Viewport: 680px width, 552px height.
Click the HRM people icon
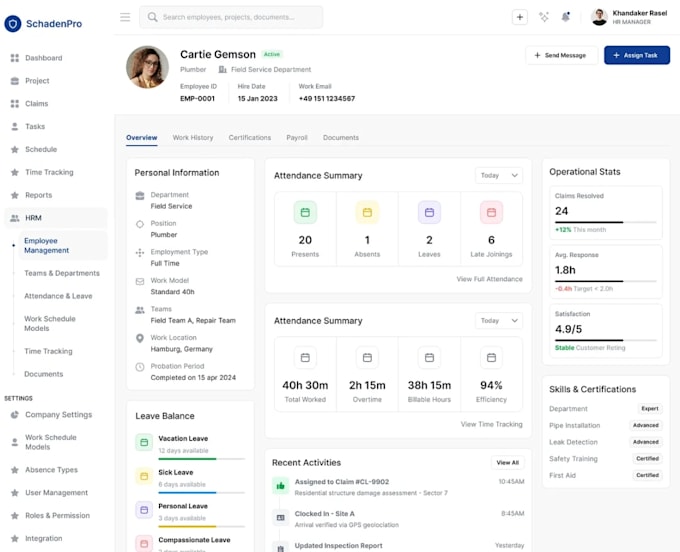point(15,218)
